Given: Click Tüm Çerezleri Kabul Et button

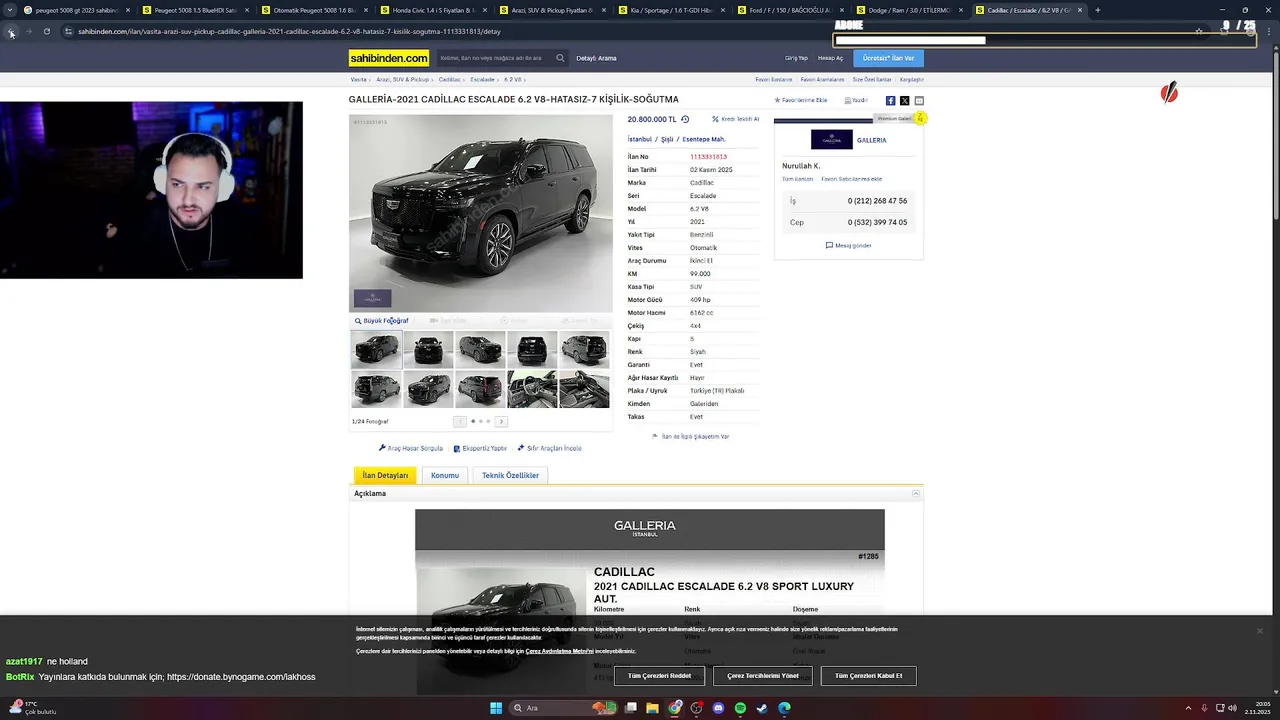Looking at the screenshot, I should [868, 676].
